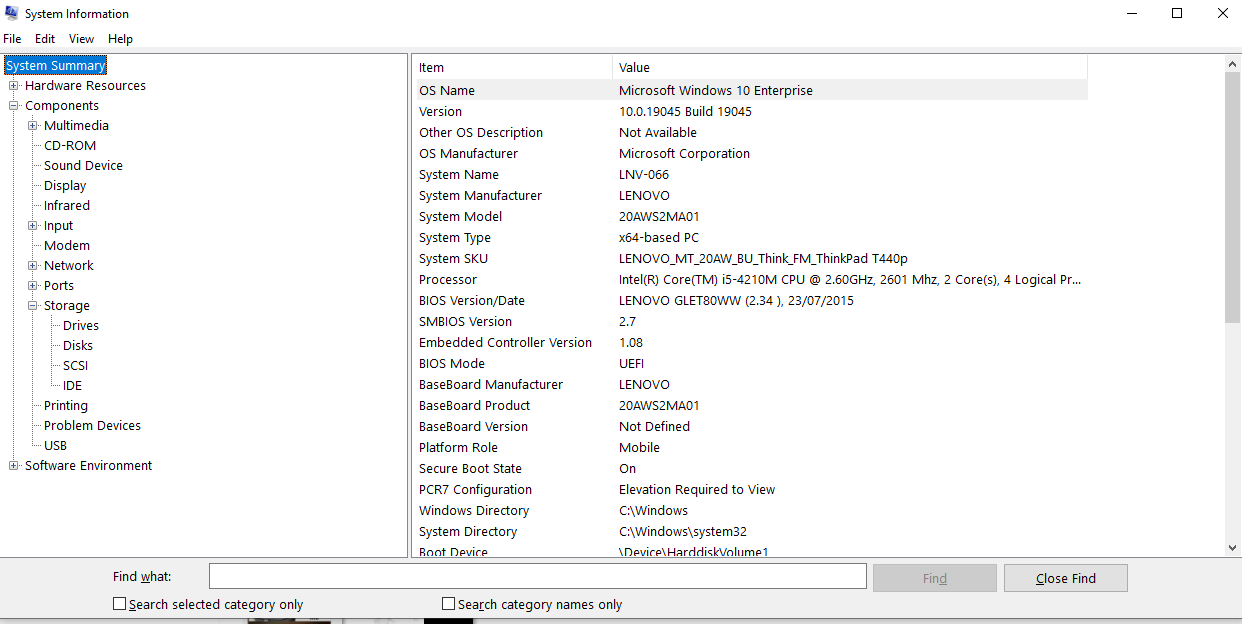Screen dimensions: 1242x624
Task: Open the Display category
Action: coord(65,186)
